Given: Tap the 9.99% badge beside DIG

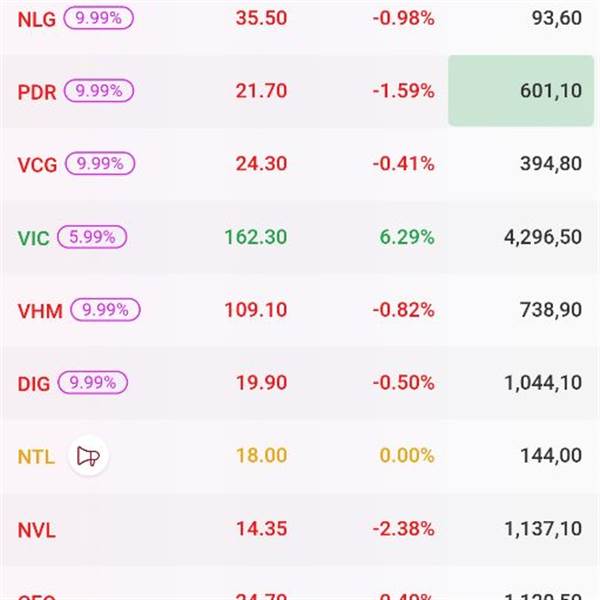Looking at the screenshot, I should [x=92, y=383].
